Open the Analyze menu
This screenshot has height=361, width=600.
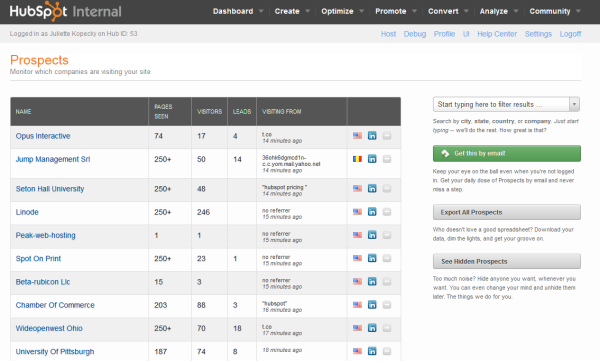coord(494,11)
